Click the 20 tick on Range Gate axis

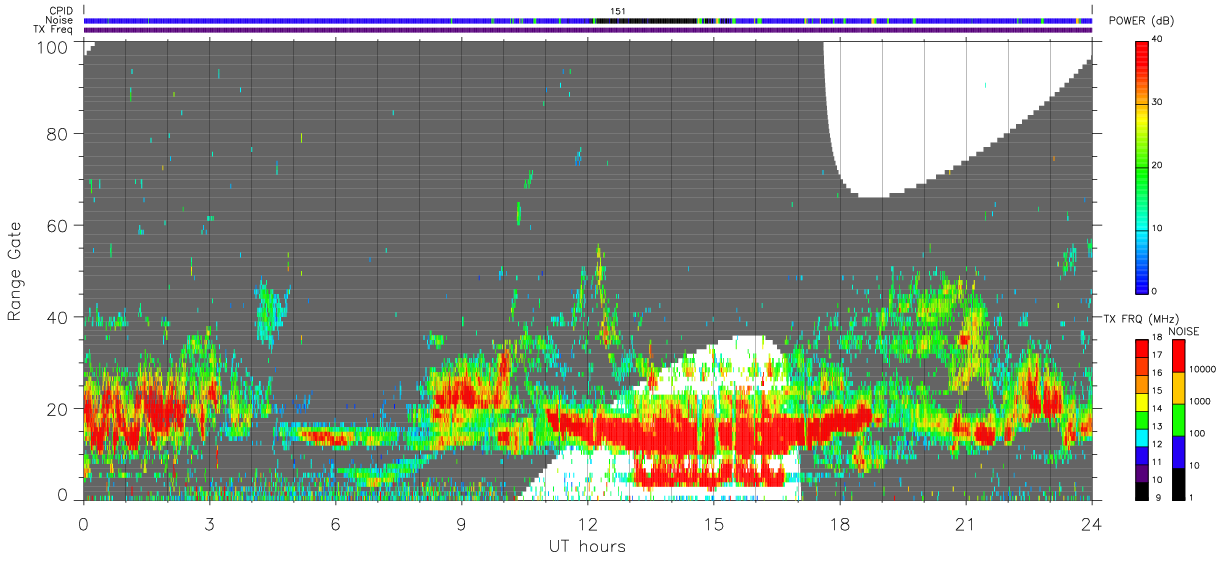click(58, 409)
